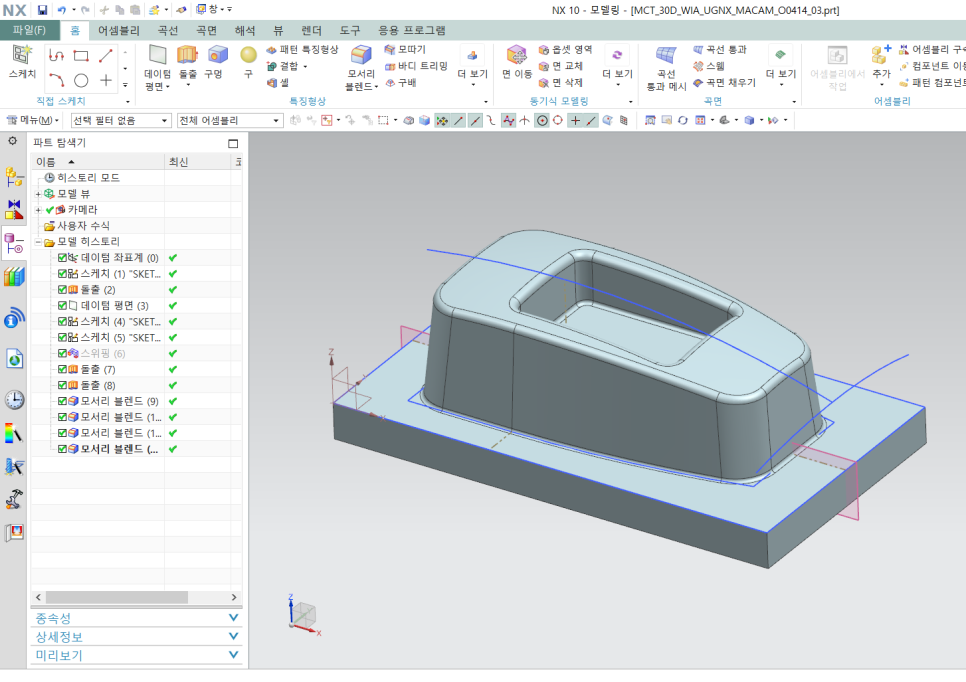Select the 면 삭제 command
This screenshot has width=966, height=682.
(560, 83)
